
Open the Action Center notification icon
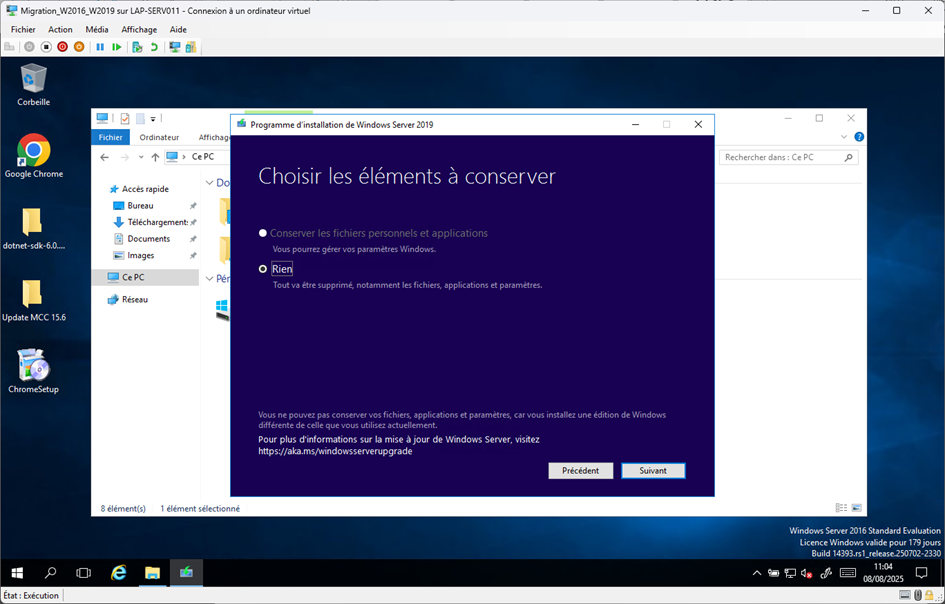[x=921, y=573]
